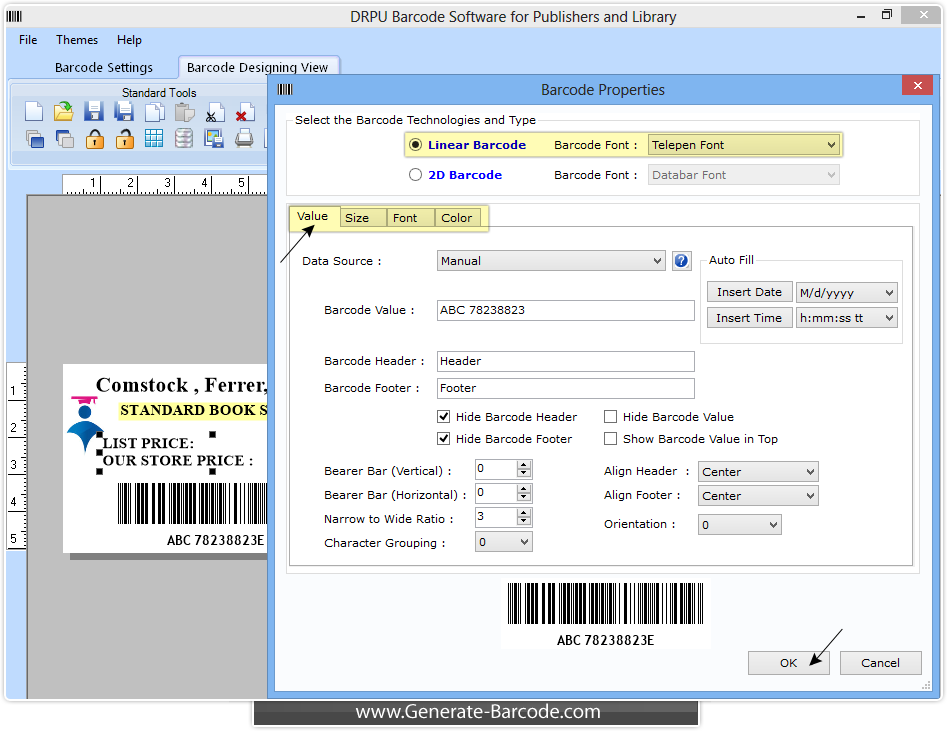
Task: Click the Insert Time button
Action: 749,317
